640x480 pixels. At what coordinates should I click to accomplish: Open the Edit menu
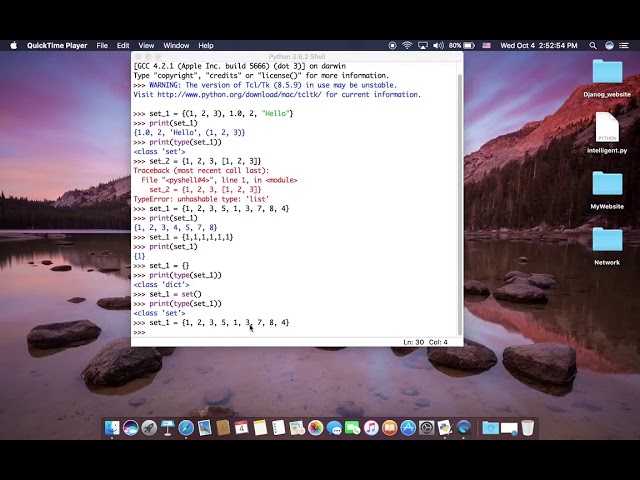click(123, 45)
